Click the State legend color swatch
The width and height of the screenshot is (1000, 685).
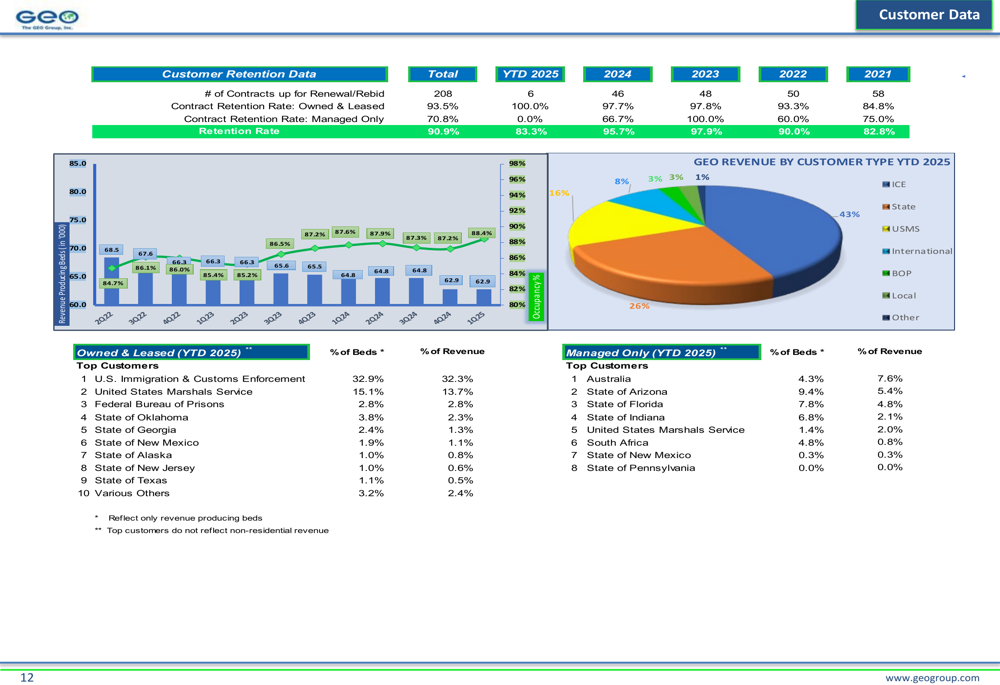(886, 207)
